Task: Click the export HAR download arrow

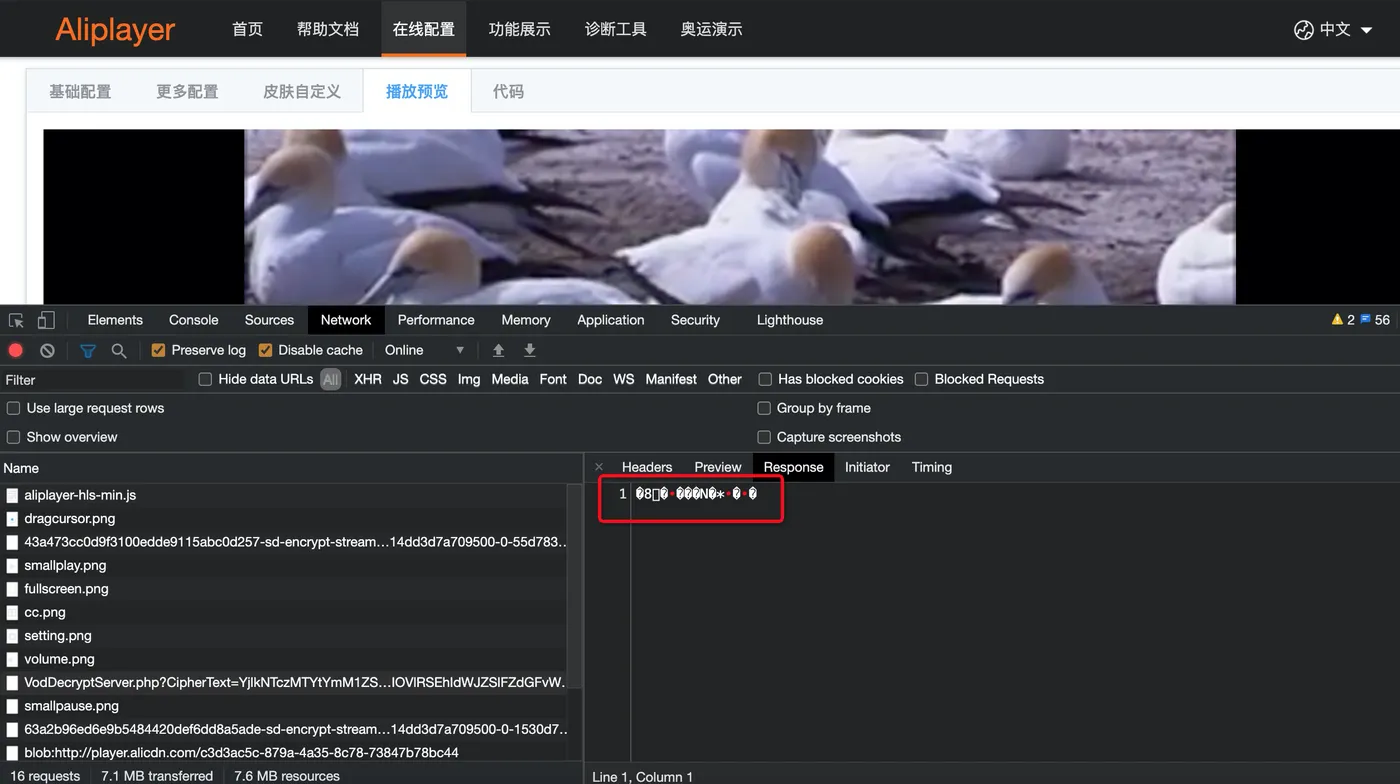Action: pos(530,350)
